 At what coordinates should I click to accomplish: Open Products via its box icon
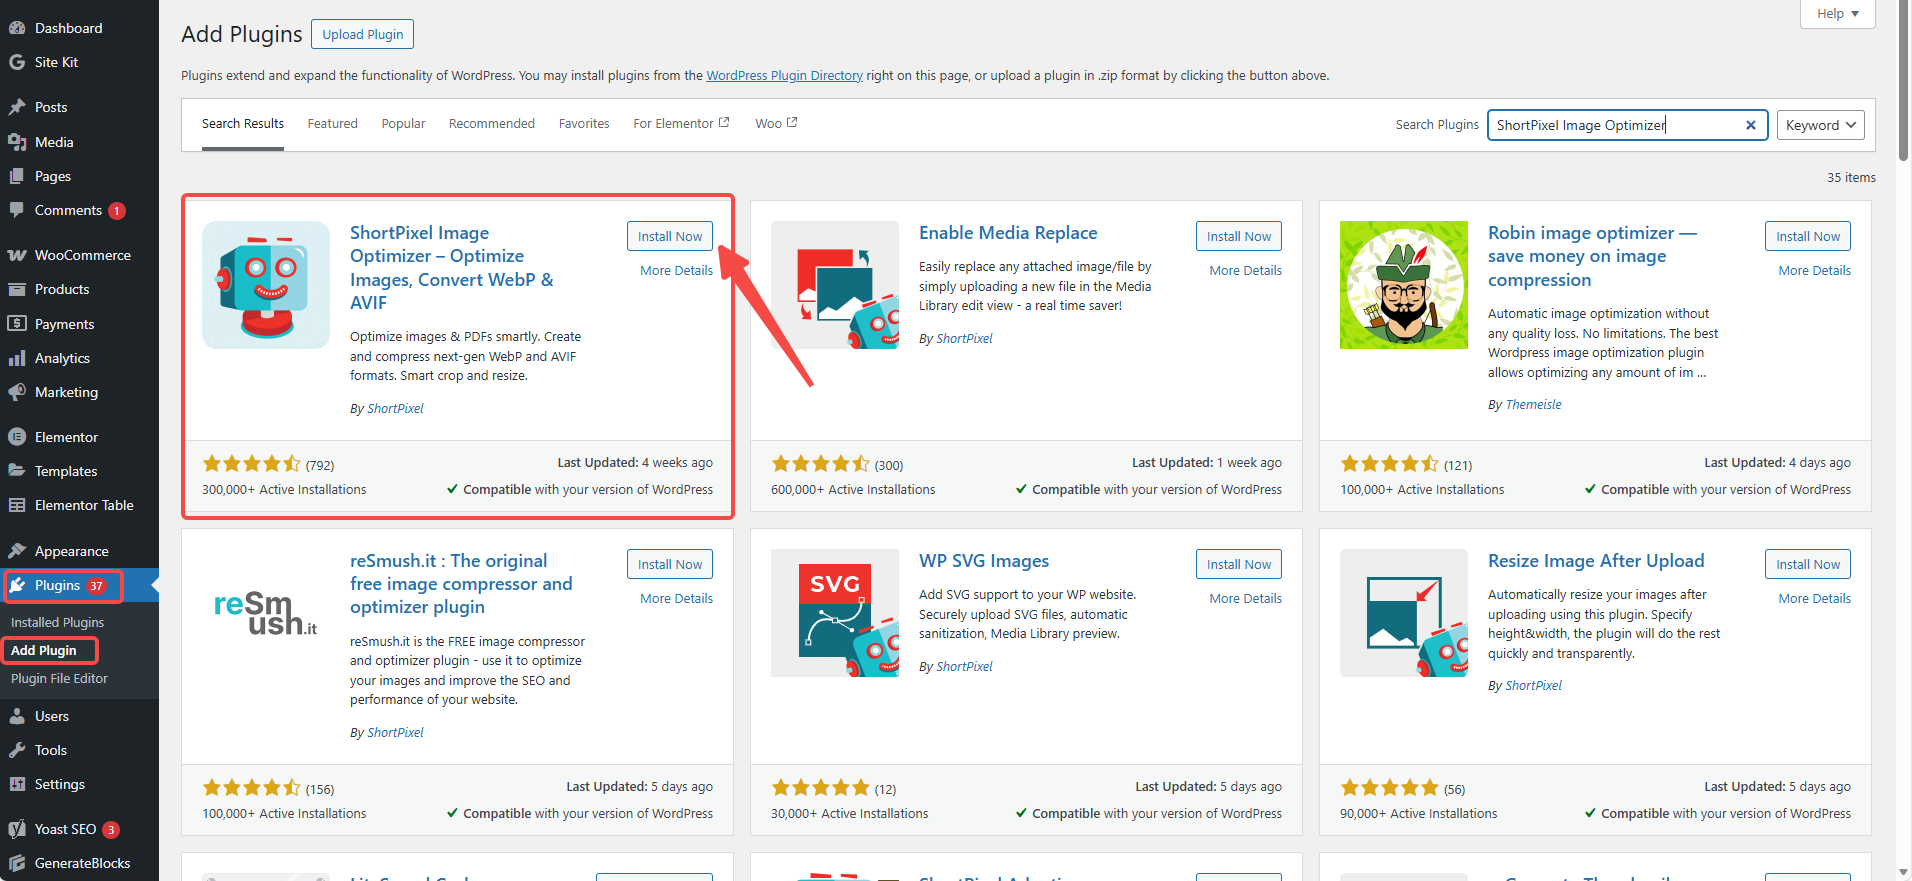(17, 289)
